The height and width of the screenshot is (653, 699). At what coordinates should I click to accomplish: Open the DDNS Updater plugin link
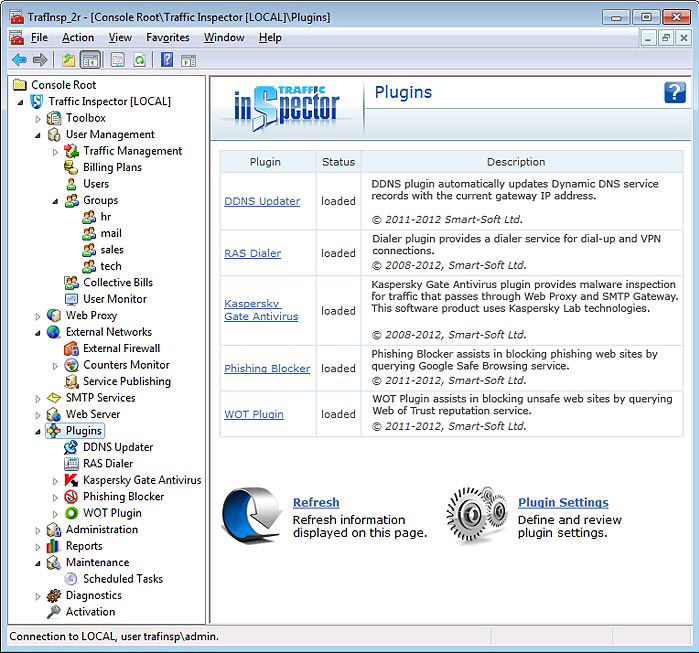coord(262,201)
